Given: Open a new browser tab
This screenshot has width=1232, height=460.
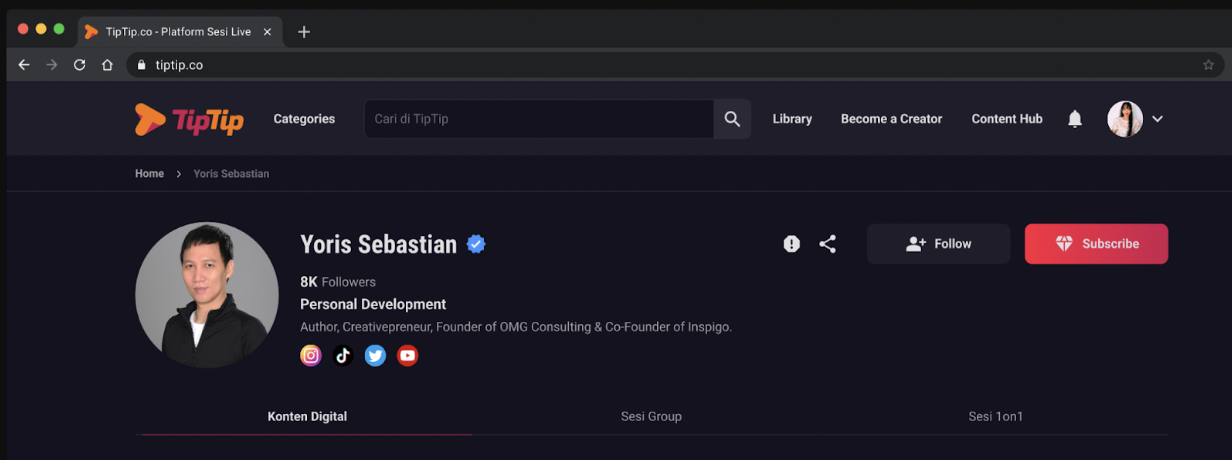Looking at the screenshot, I should pos(304,32).
